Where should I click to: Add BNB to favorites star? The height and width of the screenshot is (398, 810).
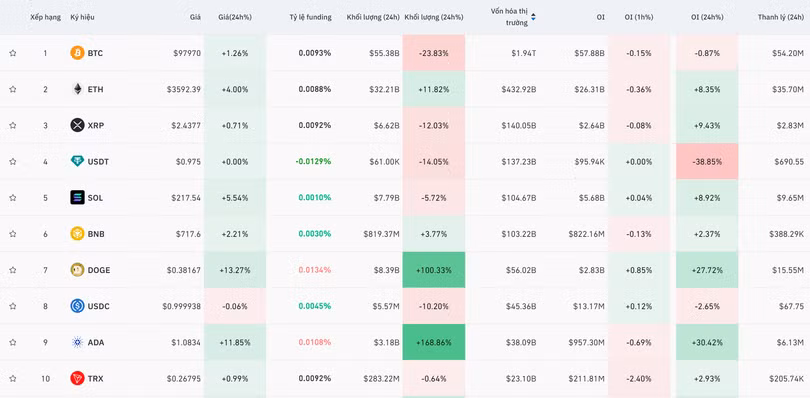[x=13, y=234]
